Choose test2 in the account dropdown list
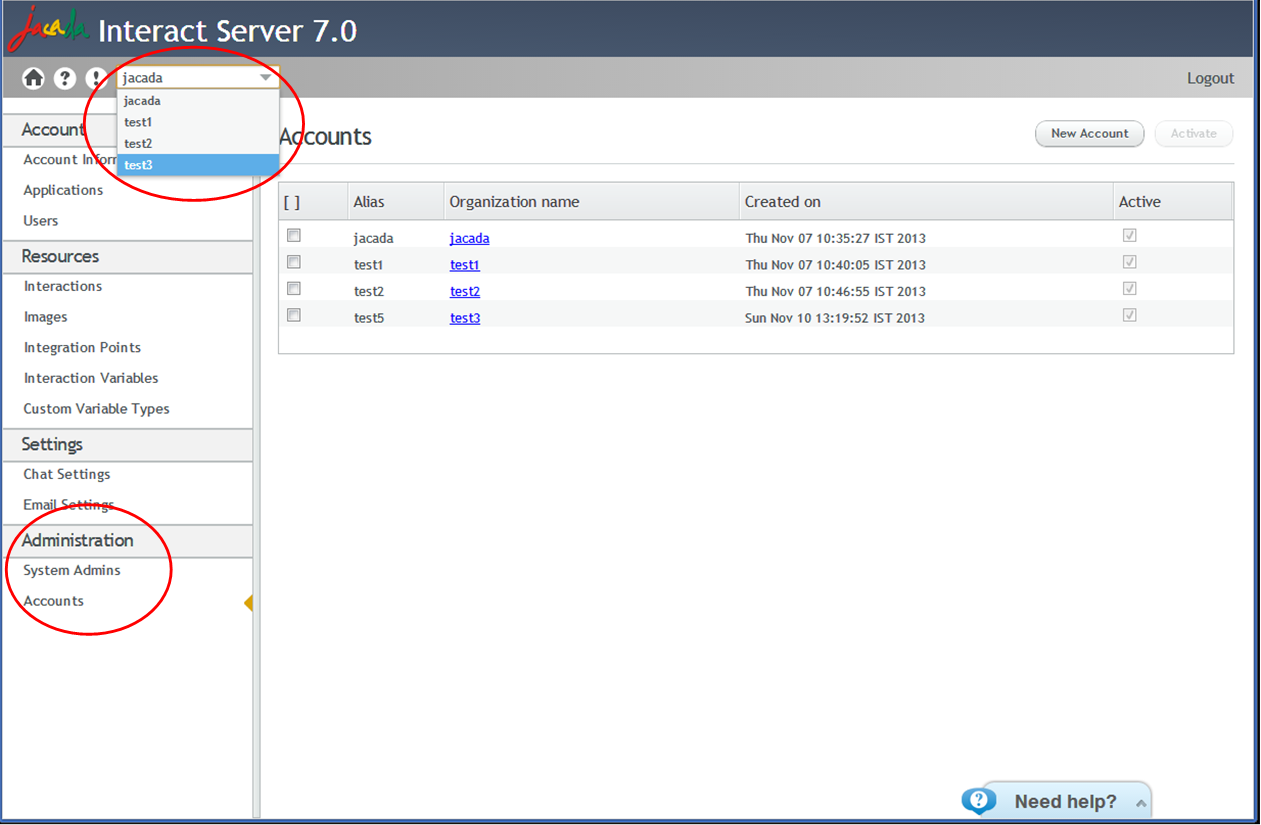 [x=198, y=143]
